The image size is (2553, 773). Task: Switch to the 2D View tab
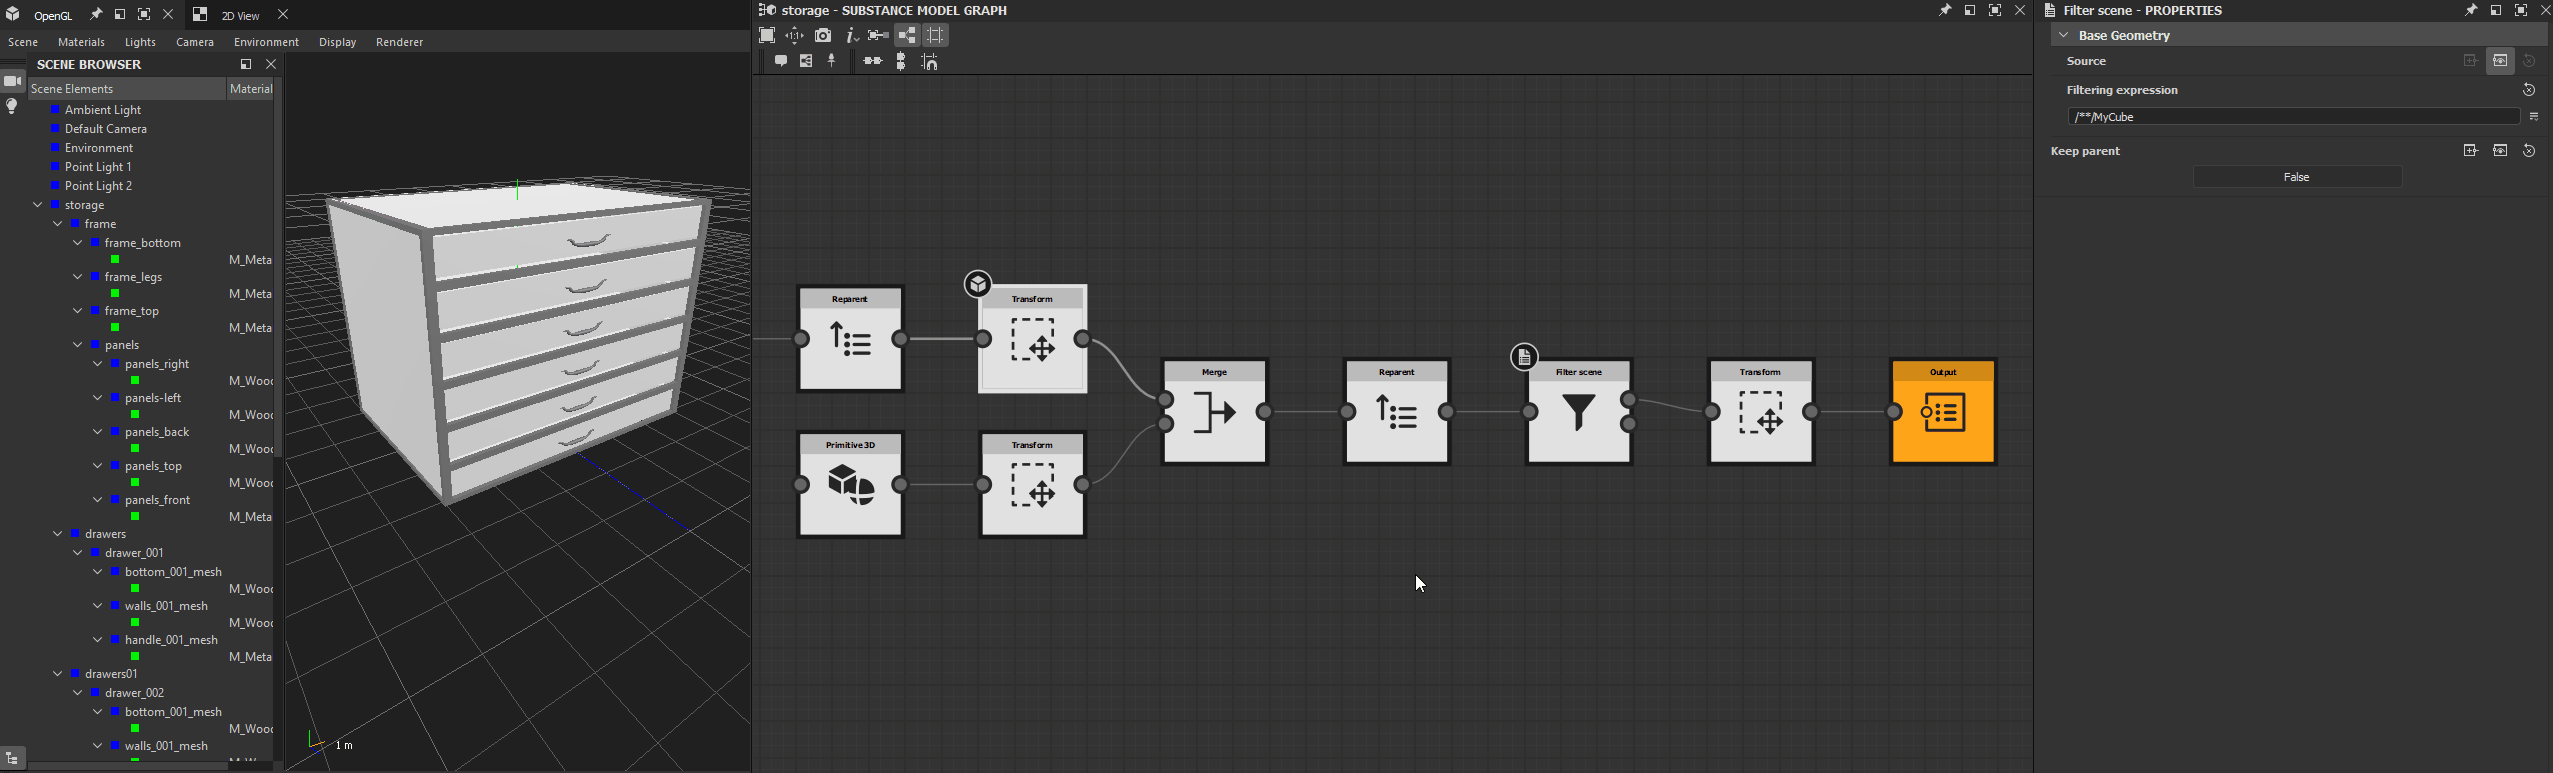click(240, 15)
